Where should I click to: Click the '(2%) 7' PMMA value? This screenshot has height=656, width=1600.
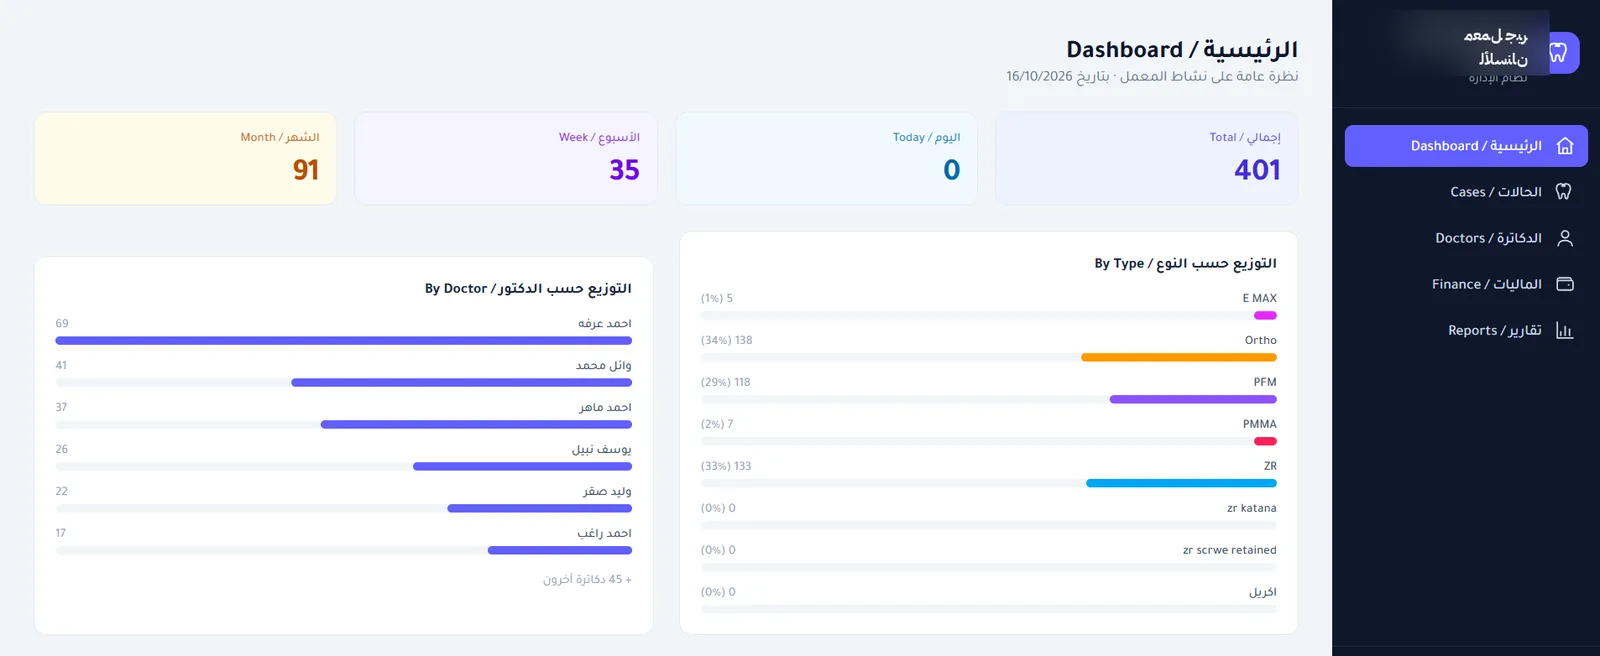tap(717, 424)
